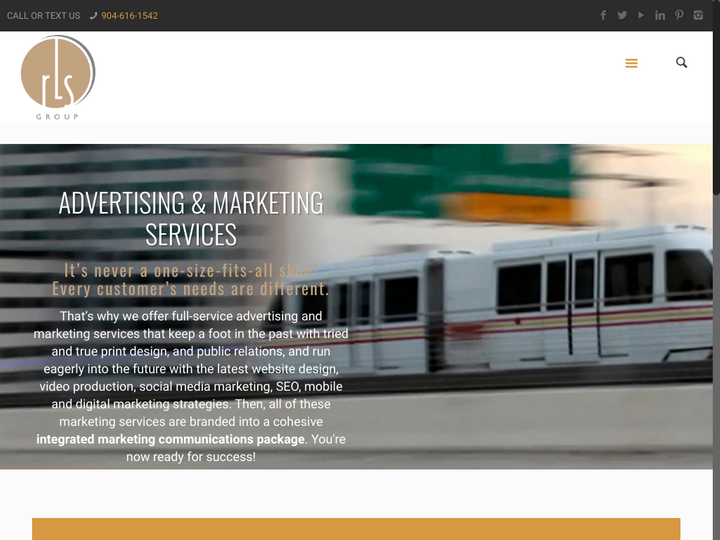Click 'integrated marketing communications package' bold text
This screenshot has width=720, height=540.
click(170, 439)
